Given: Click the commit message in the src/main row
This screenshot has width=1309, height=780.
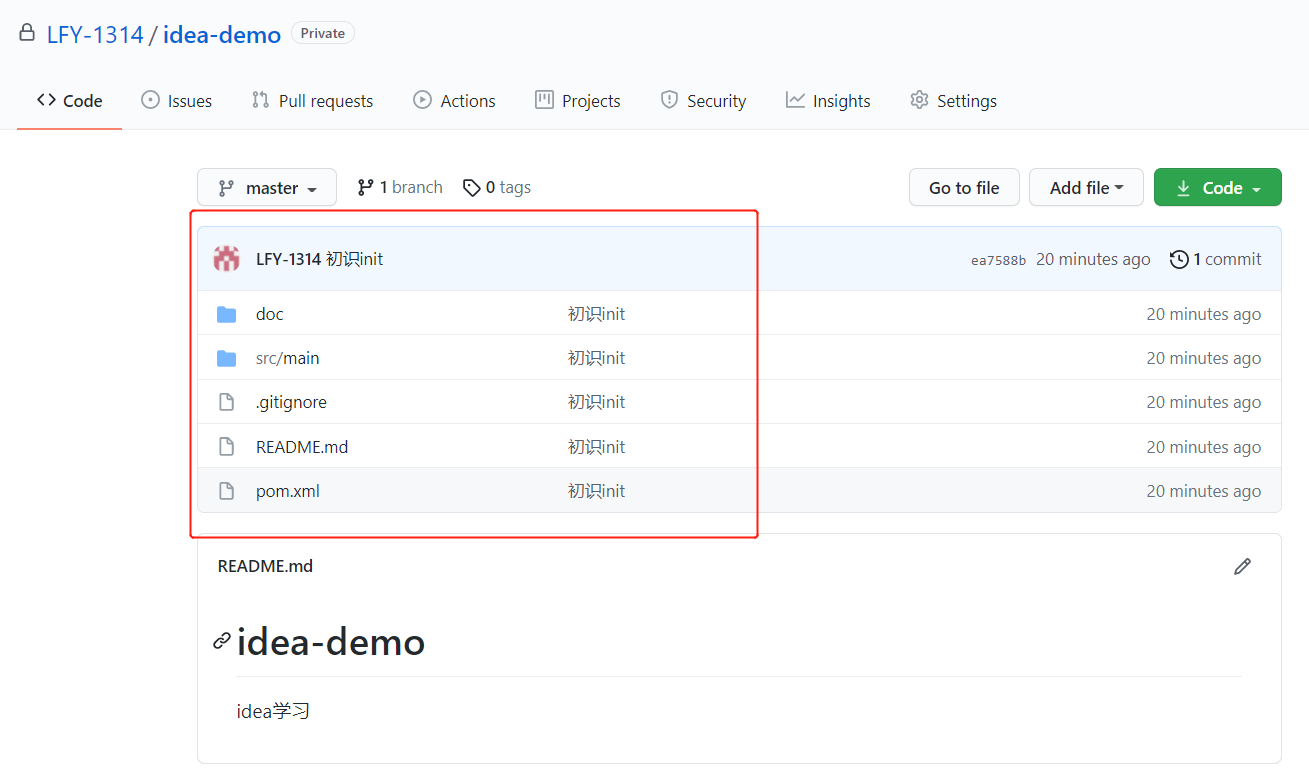Looking at the screenshot, I should [596, 358].
